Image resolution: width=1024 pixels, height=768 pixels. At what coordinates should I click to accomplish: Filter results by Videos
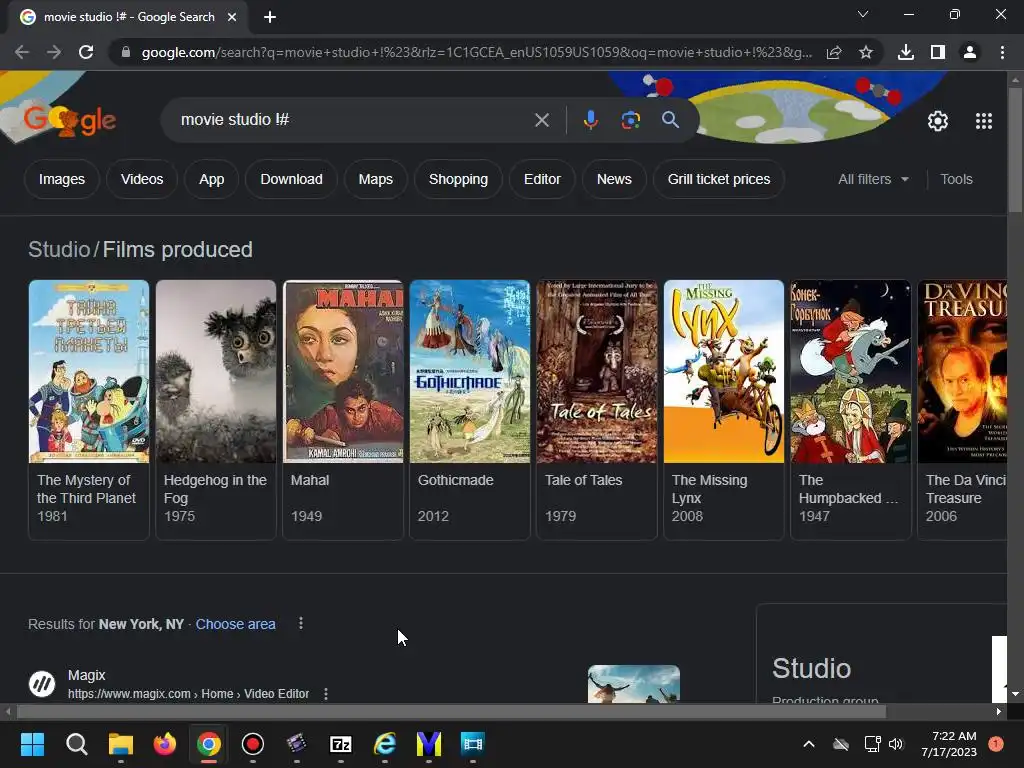click(142, 179)
